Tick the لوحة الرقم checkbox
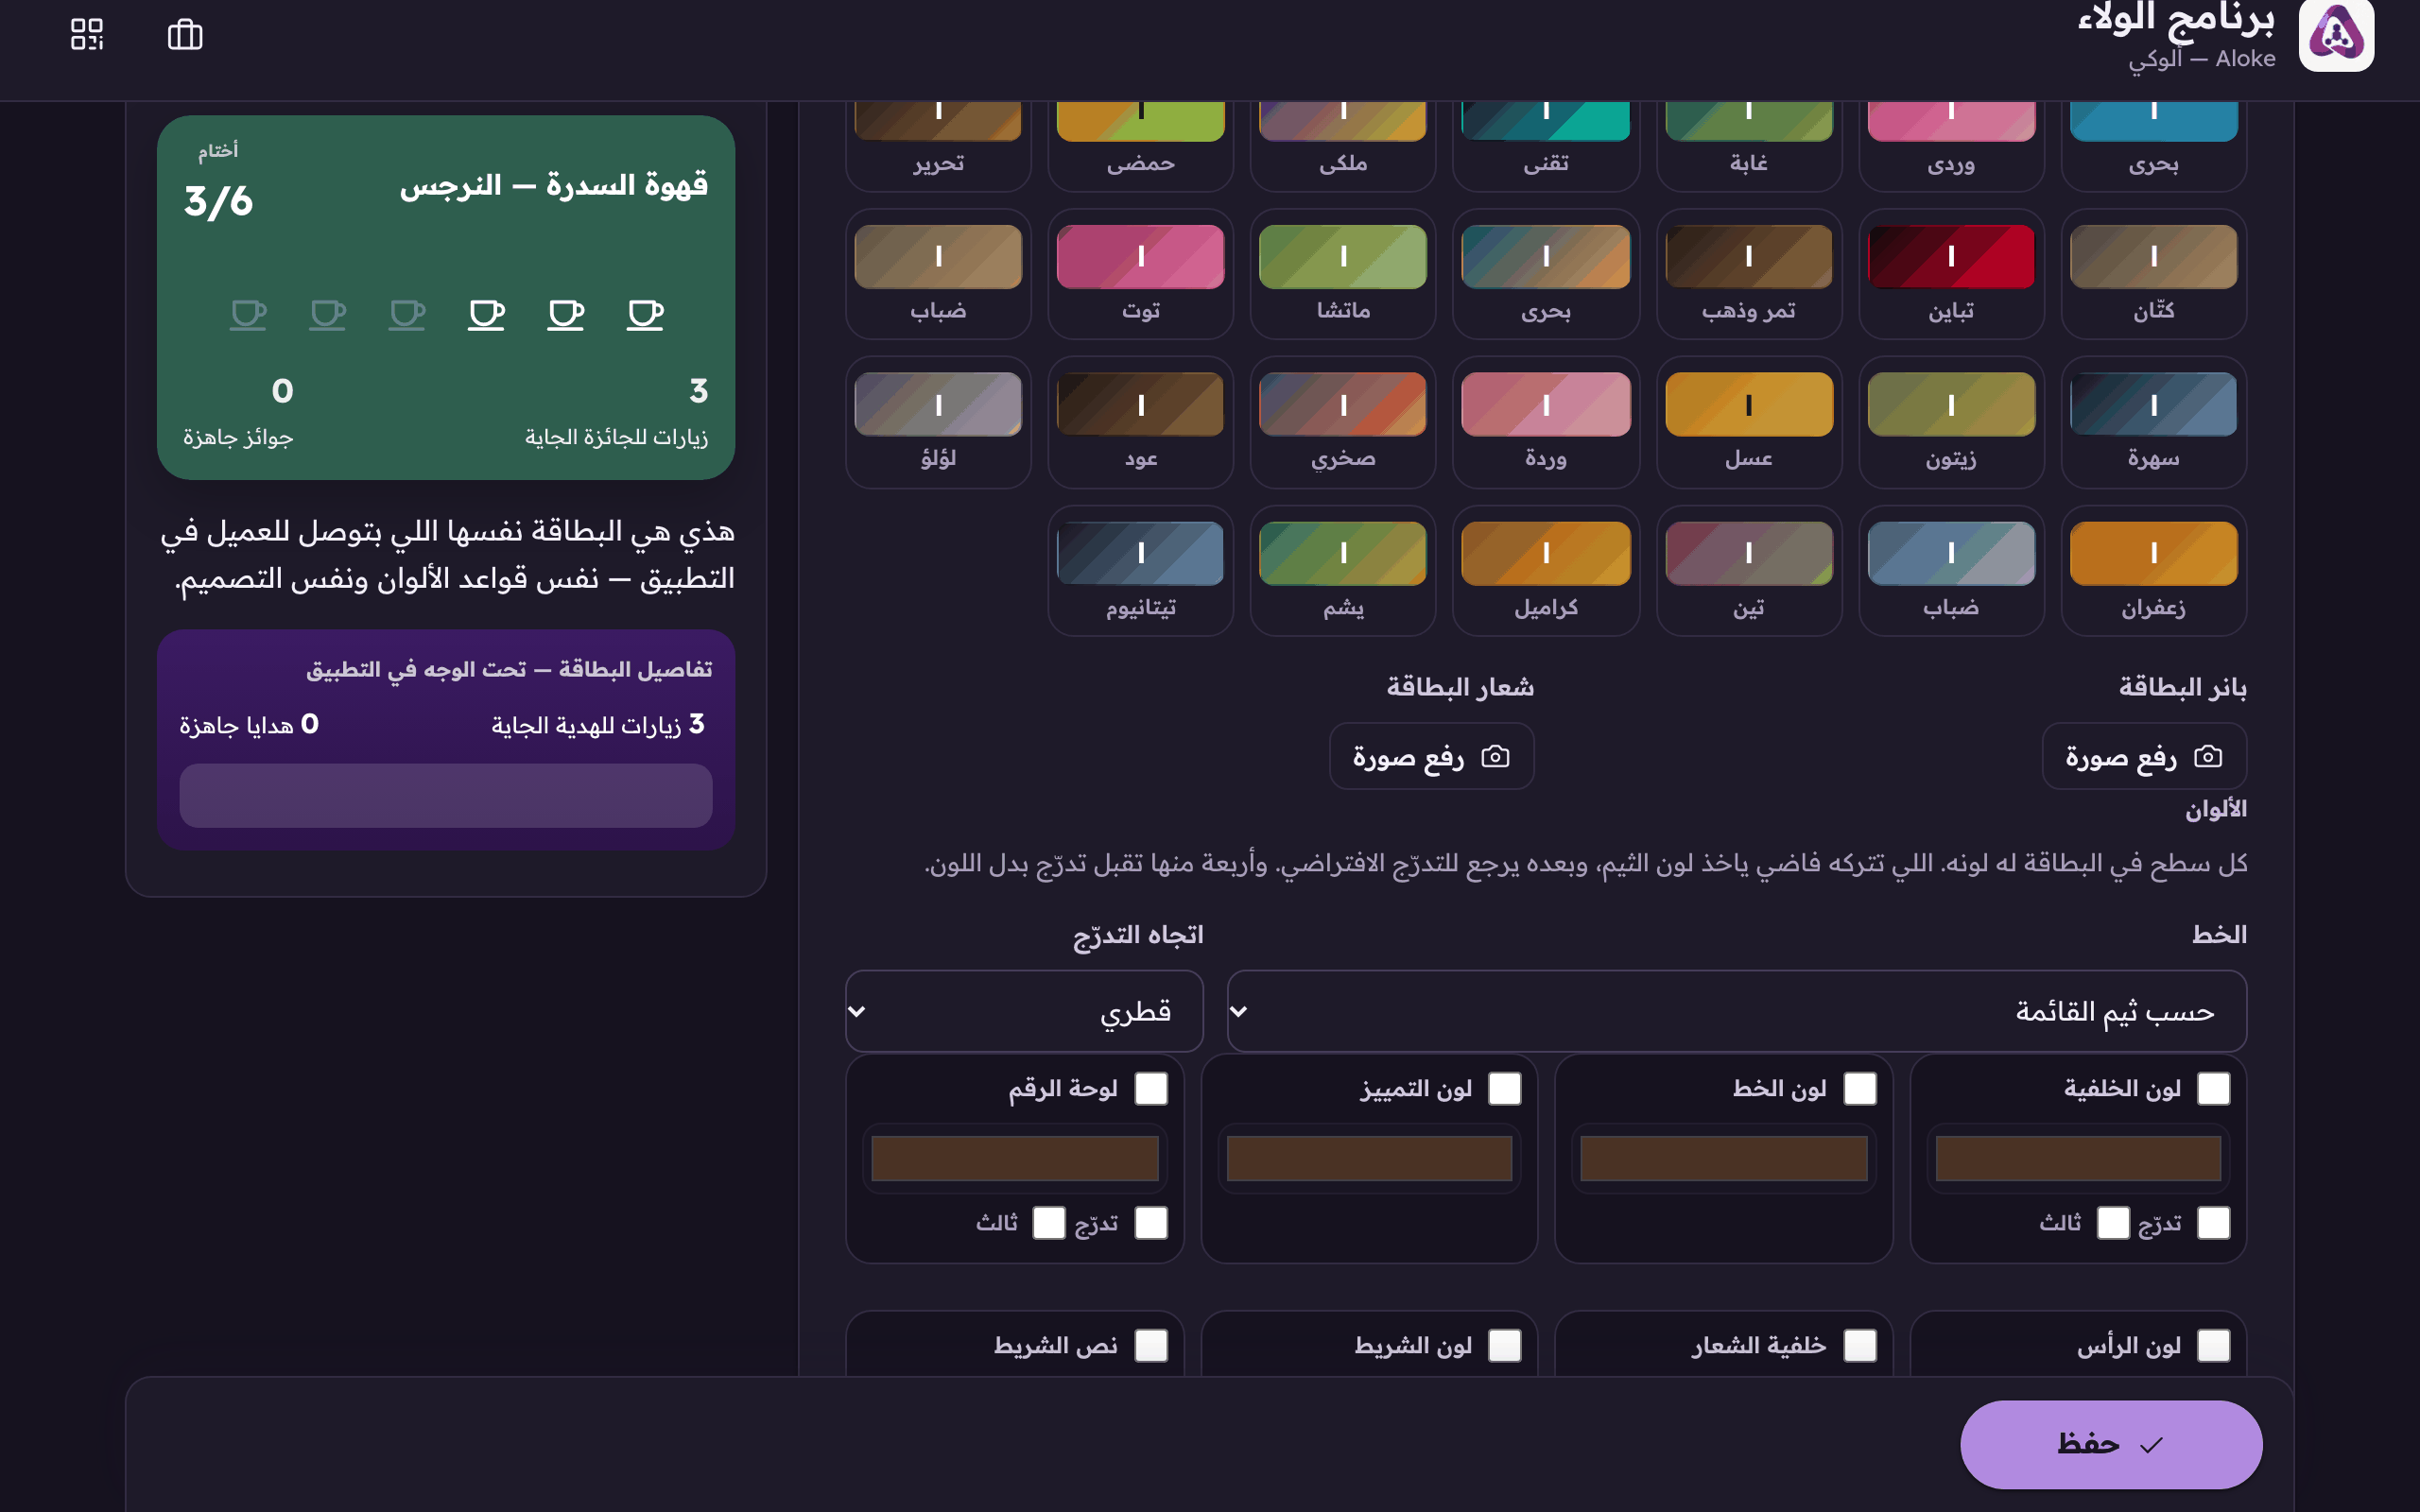The width and height of the screenshot is (2420, 1512). pyautogui.click(x=1151, y=1088)
